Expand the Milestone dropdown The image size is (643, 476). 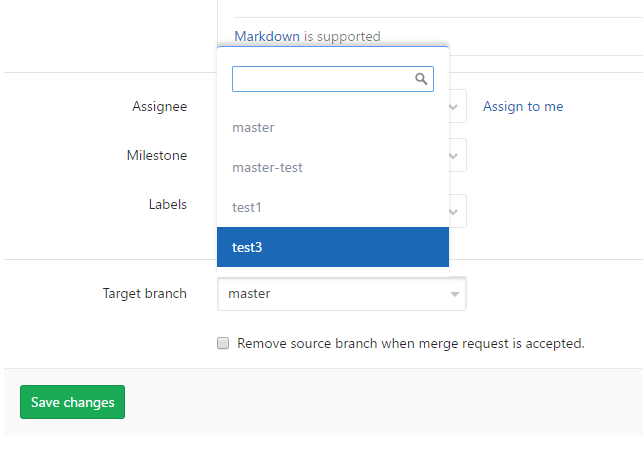click(457, 155)
